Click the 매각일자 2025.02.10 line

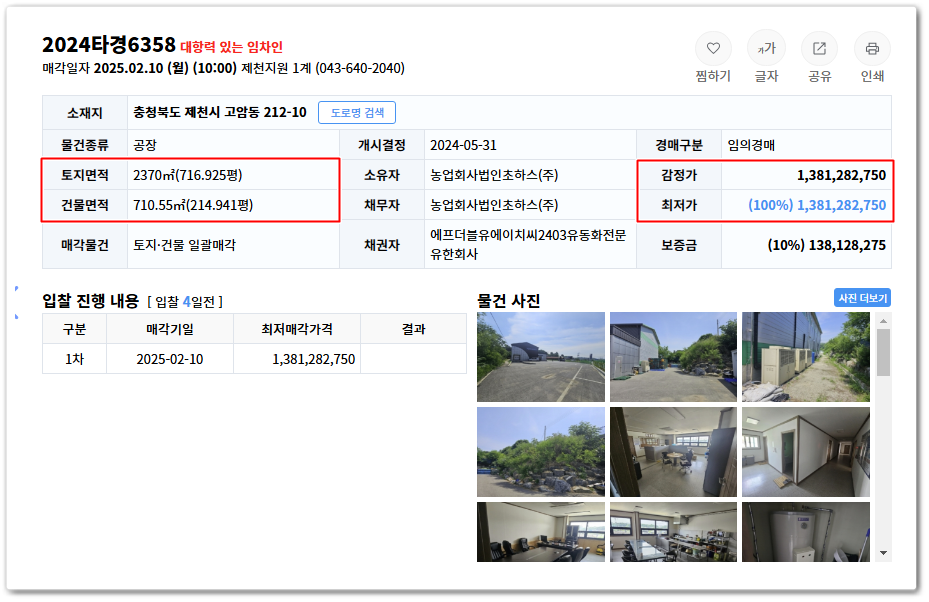(223, 69)
